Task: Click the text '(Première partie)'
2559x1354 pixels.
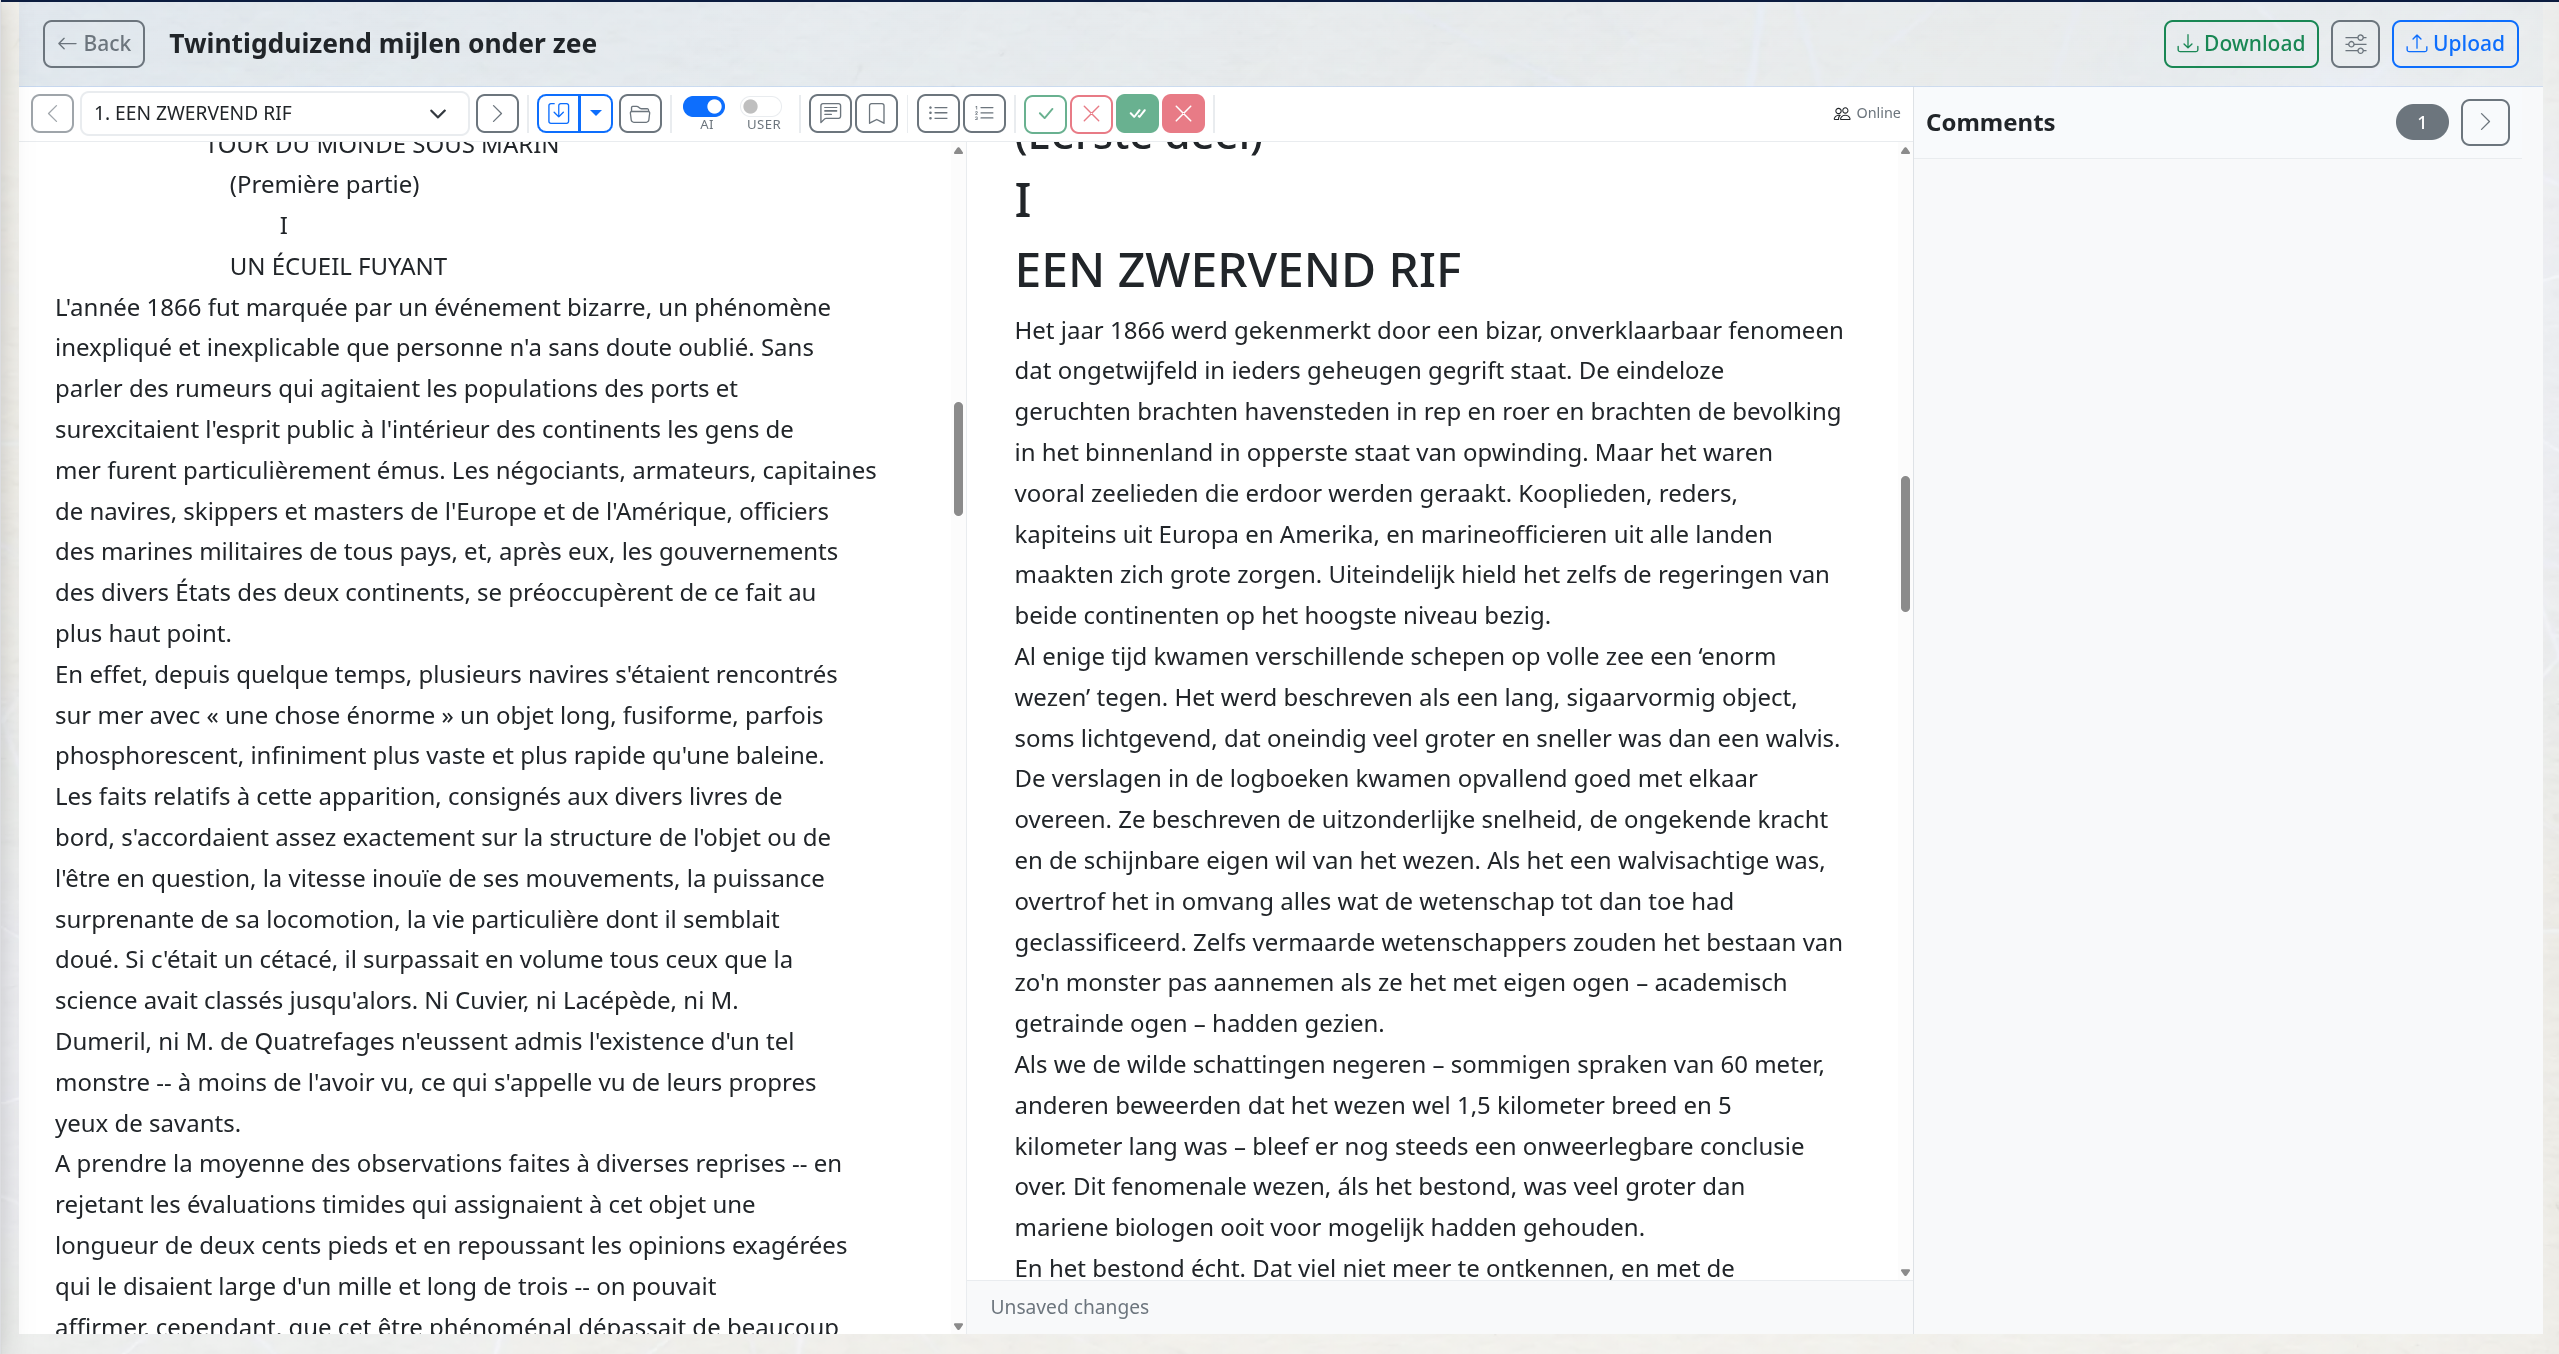Action: coord(324,184)
